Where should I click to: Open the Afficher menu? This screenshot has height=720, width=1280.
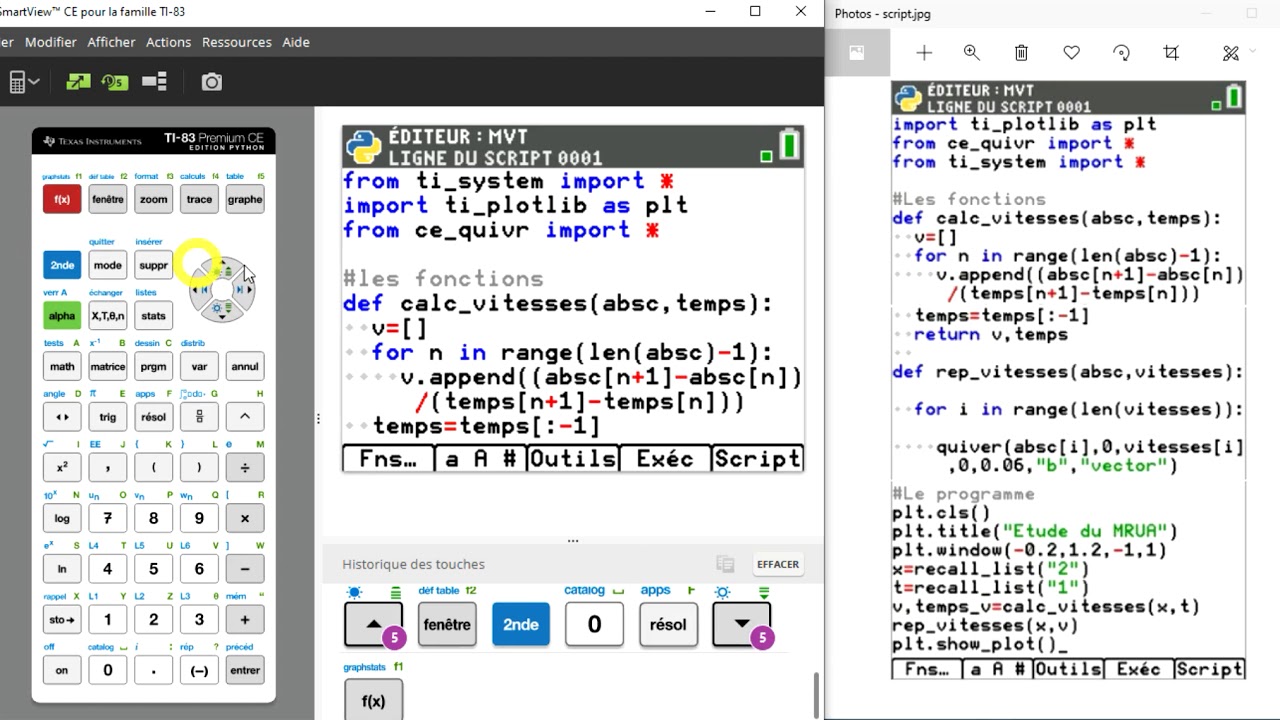pyautogui.click(x=111, y=42)
